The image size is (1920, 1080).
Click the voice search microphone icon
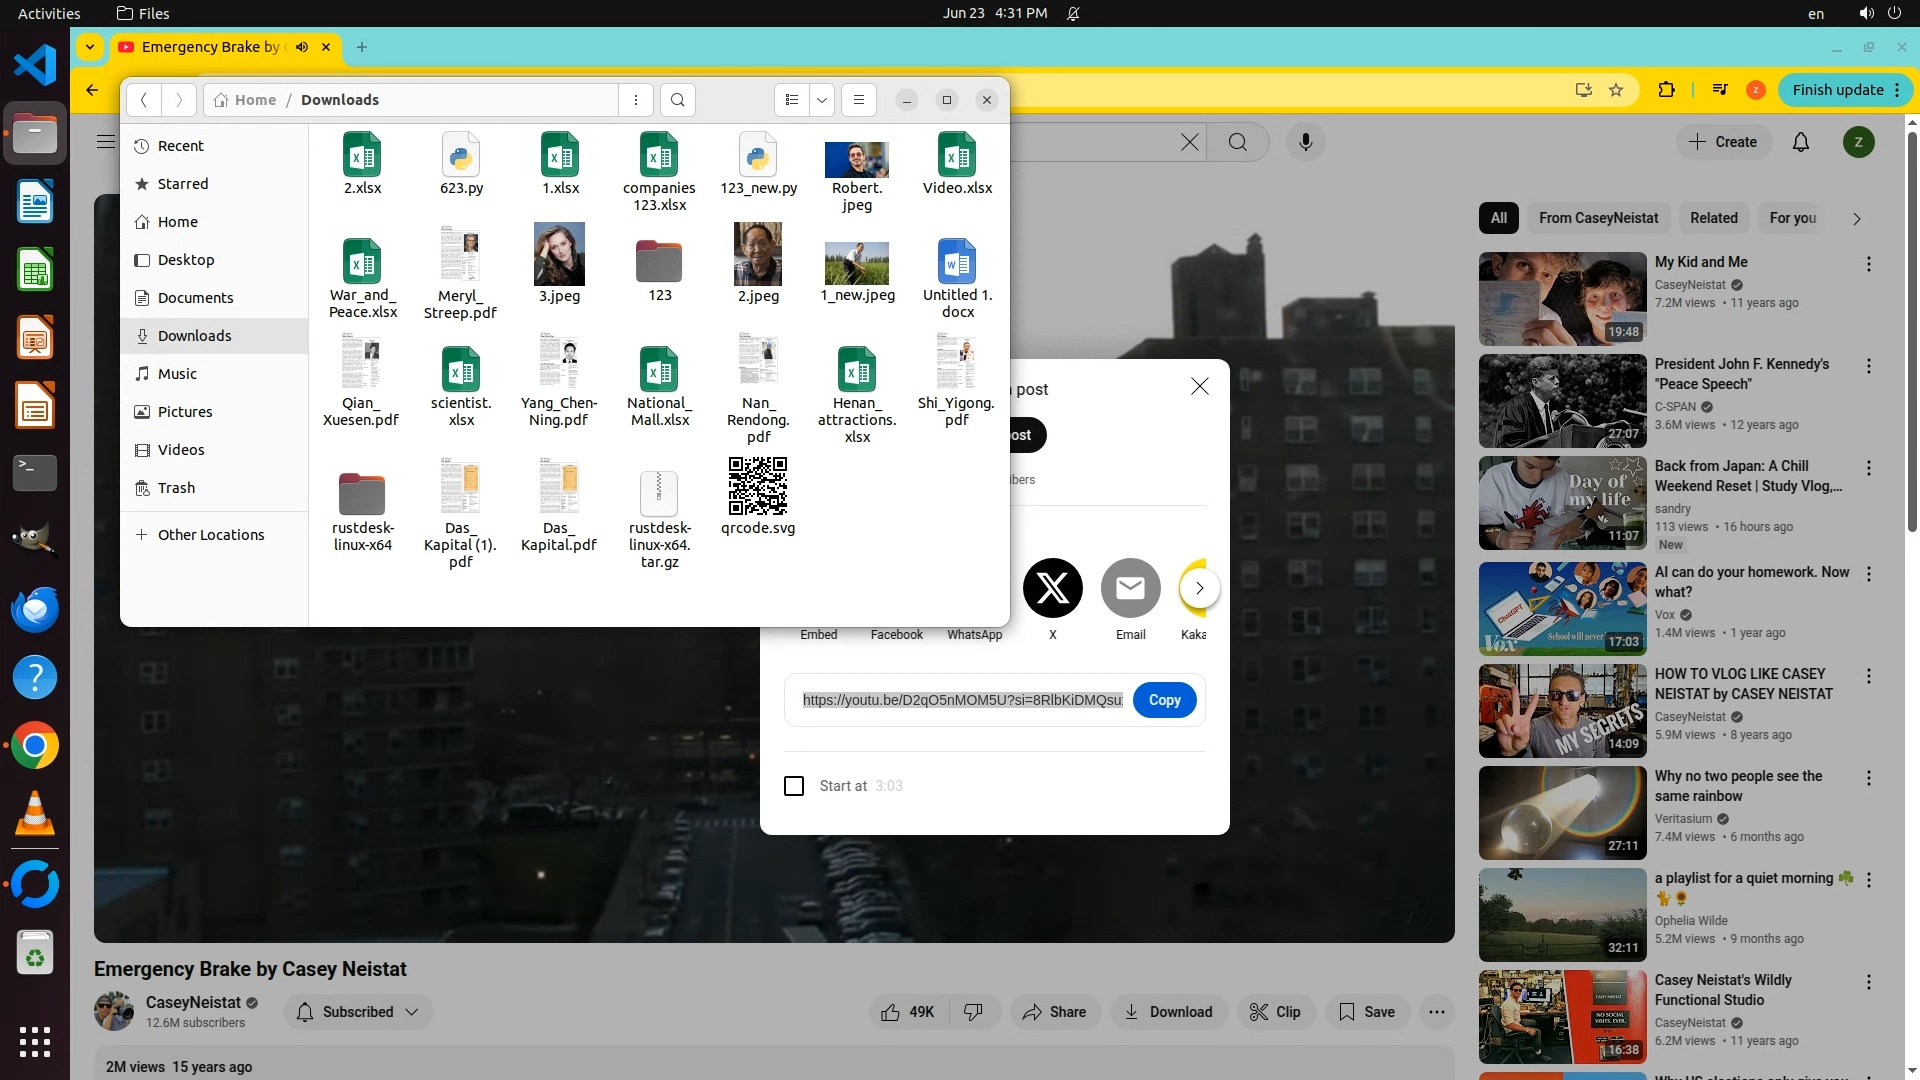[x=1305, y=142]
